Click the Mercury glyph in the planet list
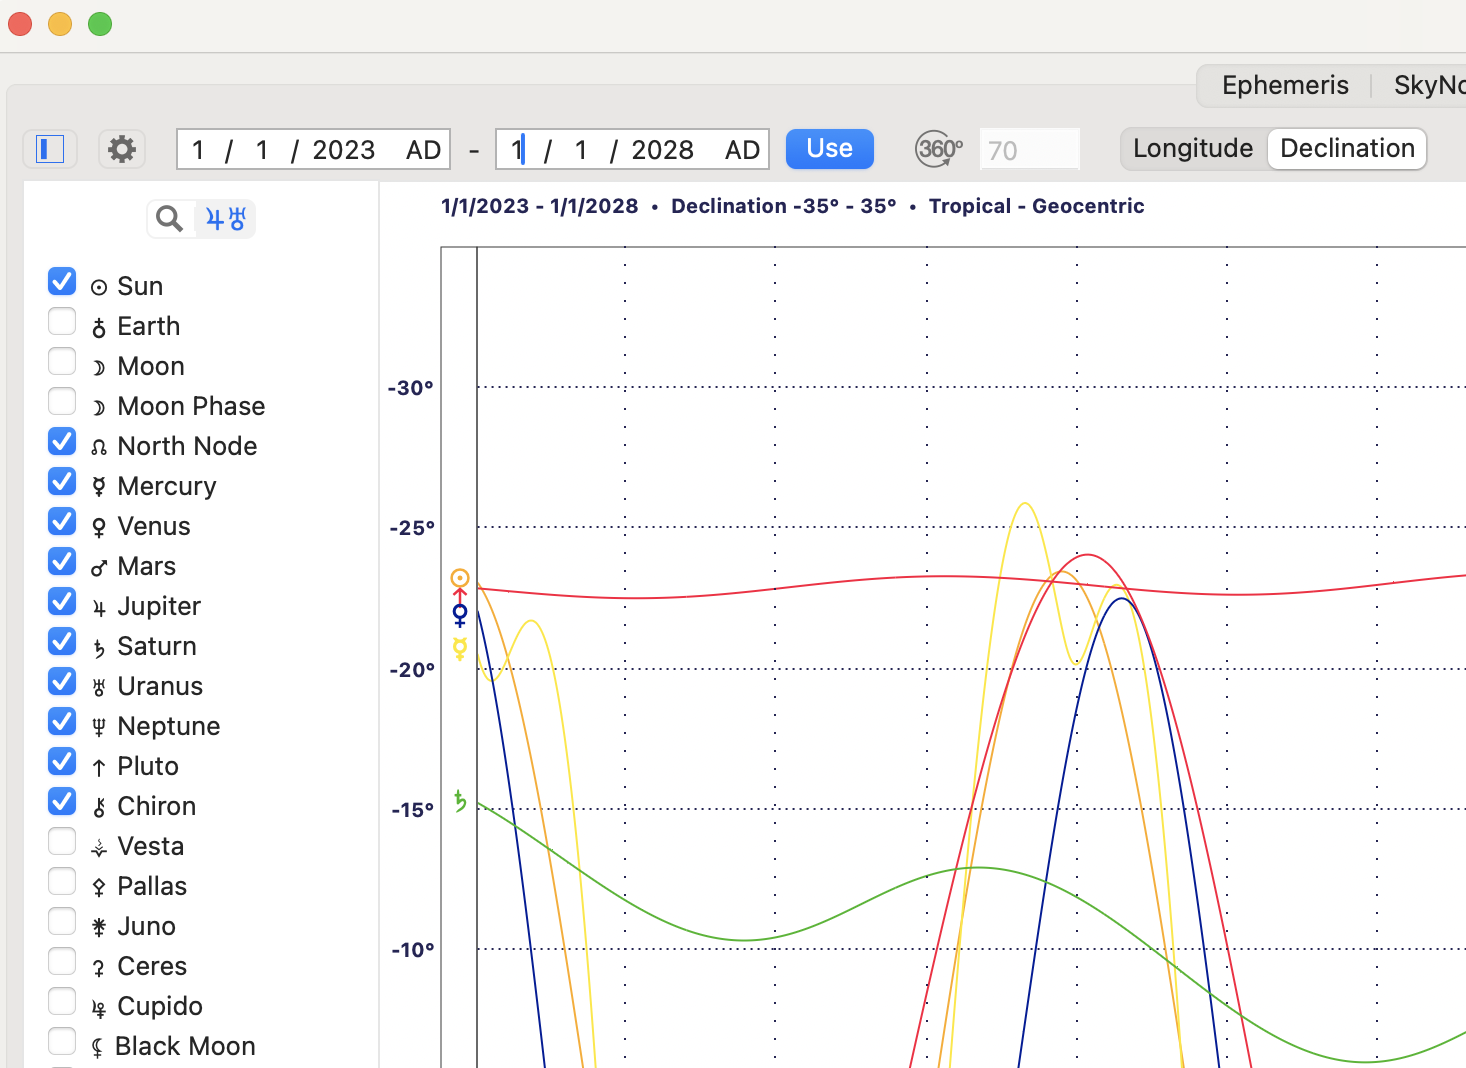The image size is (1466, 1068). (97, 485)
